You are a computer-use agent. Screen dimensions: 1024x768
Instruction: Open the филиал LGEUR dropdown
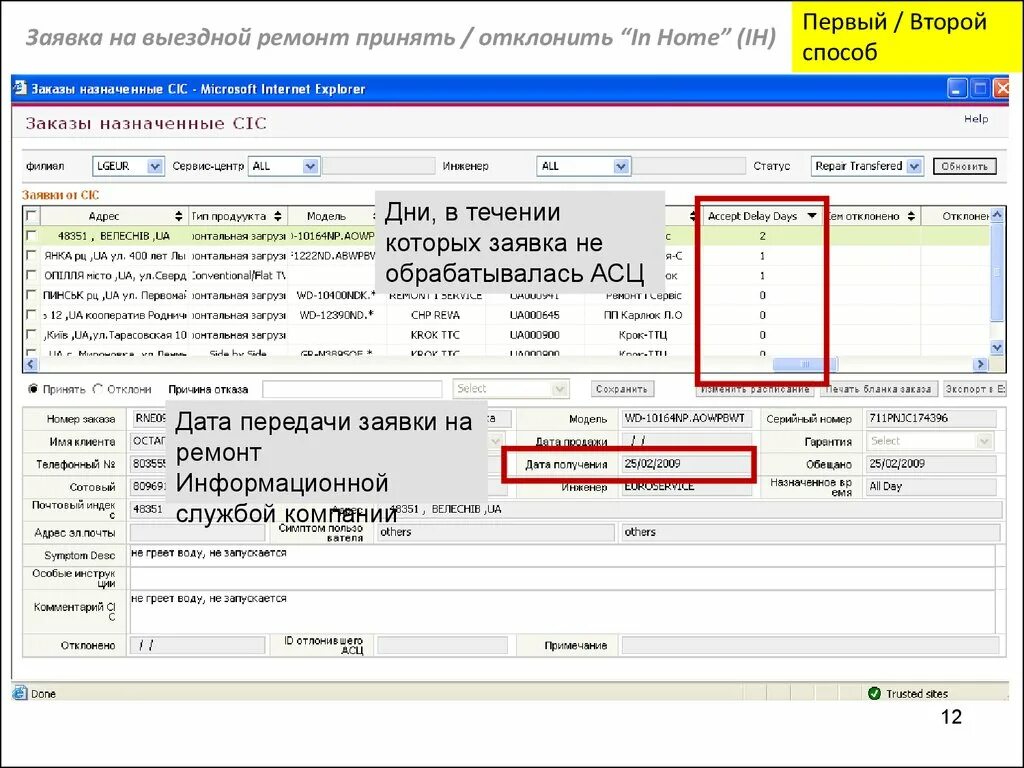point(155,166)
